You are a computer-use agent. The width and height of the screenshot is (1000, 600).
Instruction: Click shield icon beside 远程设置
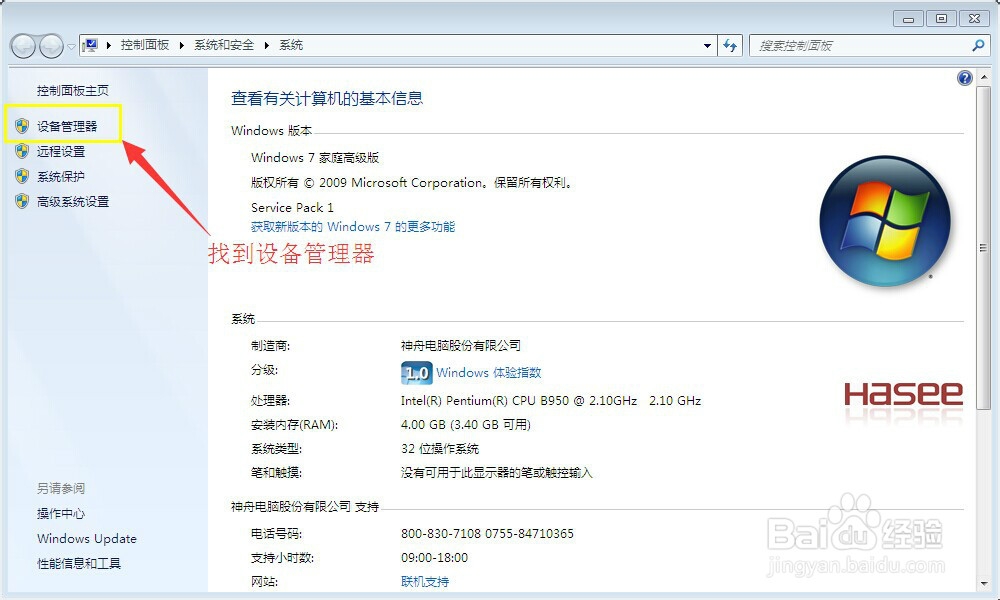[x=22, y=151]
